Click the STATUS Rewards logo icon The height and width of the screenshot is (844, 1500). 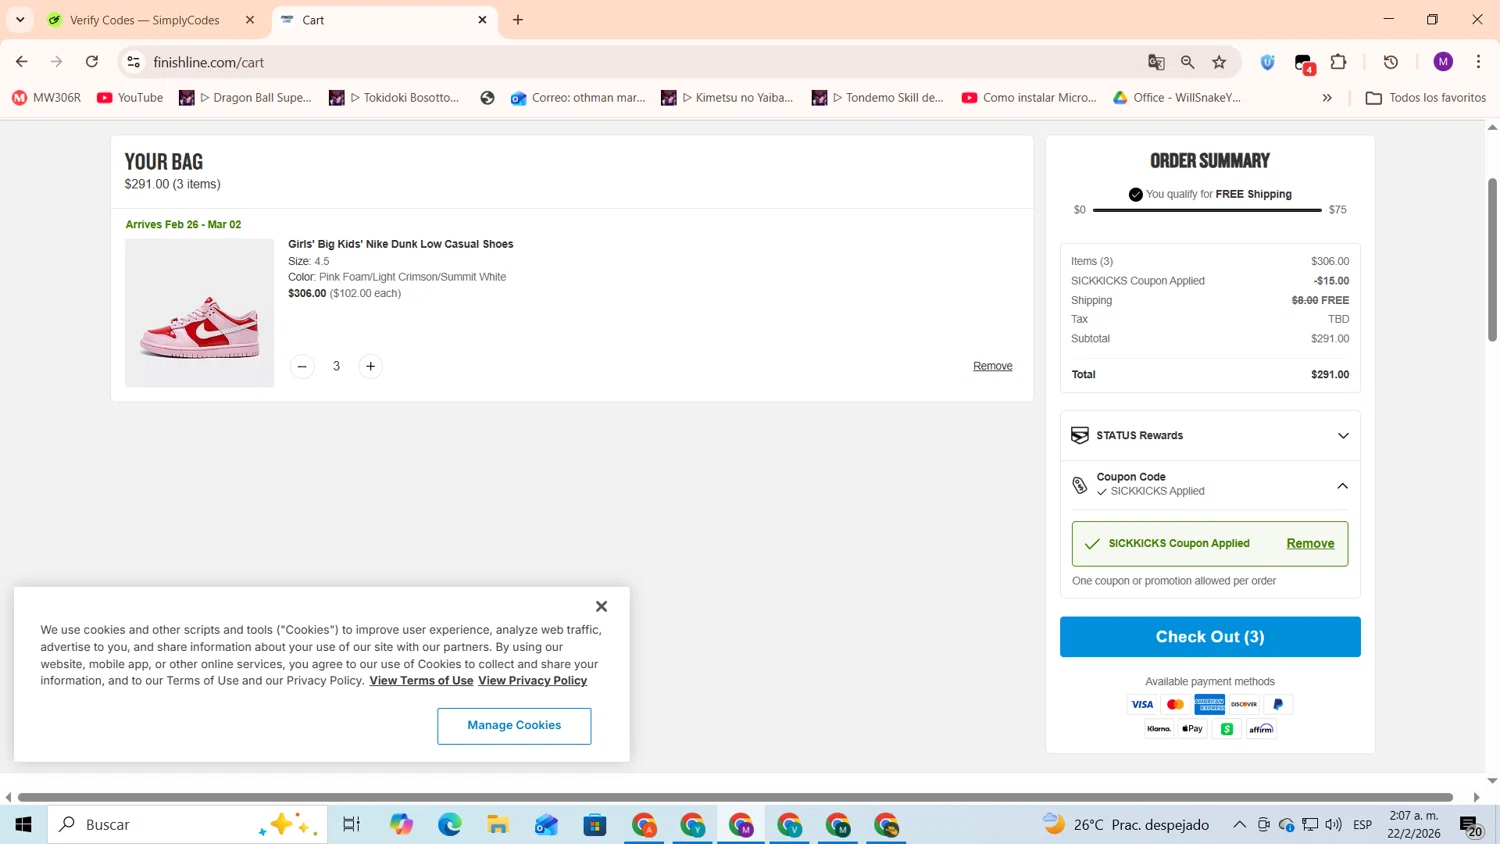1080,436
